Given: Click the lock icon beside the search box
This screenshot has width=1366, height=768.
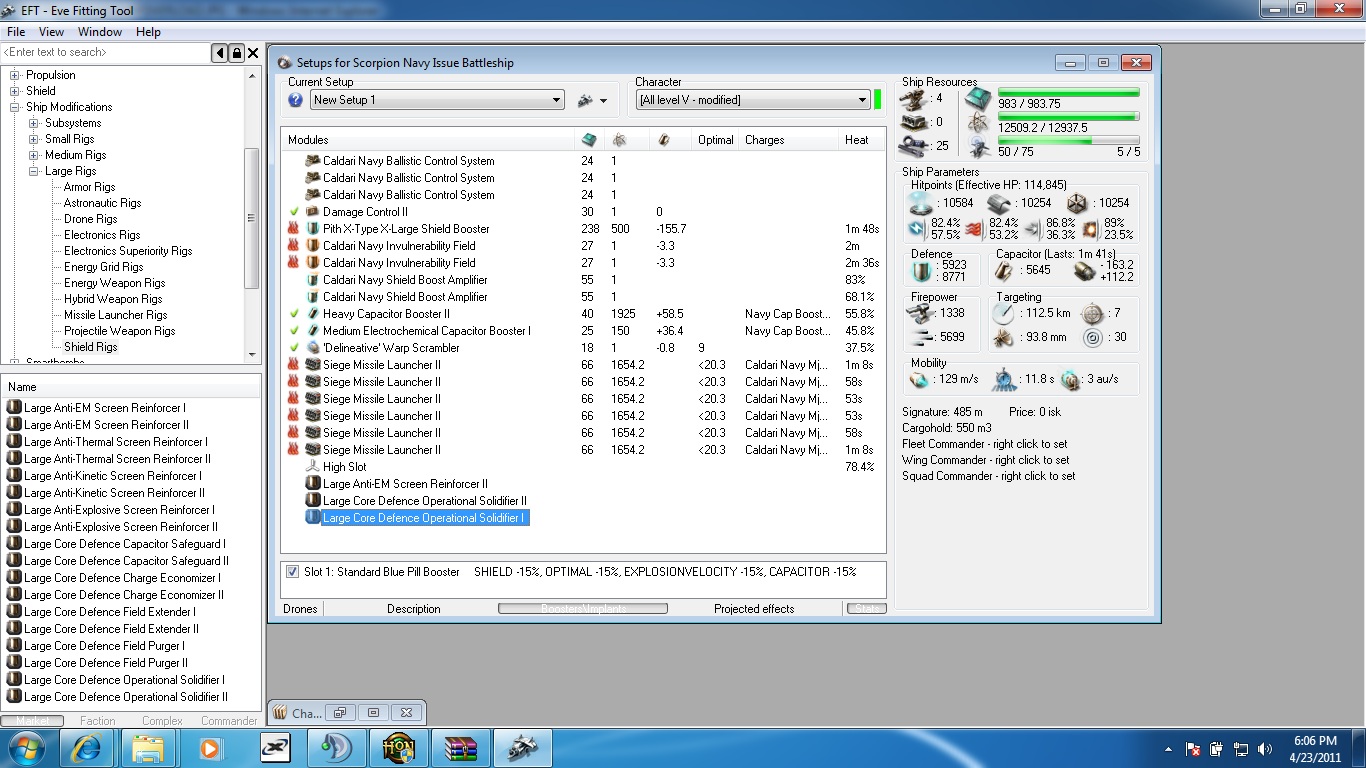Looking at the screenshot, I should point(236,53).
